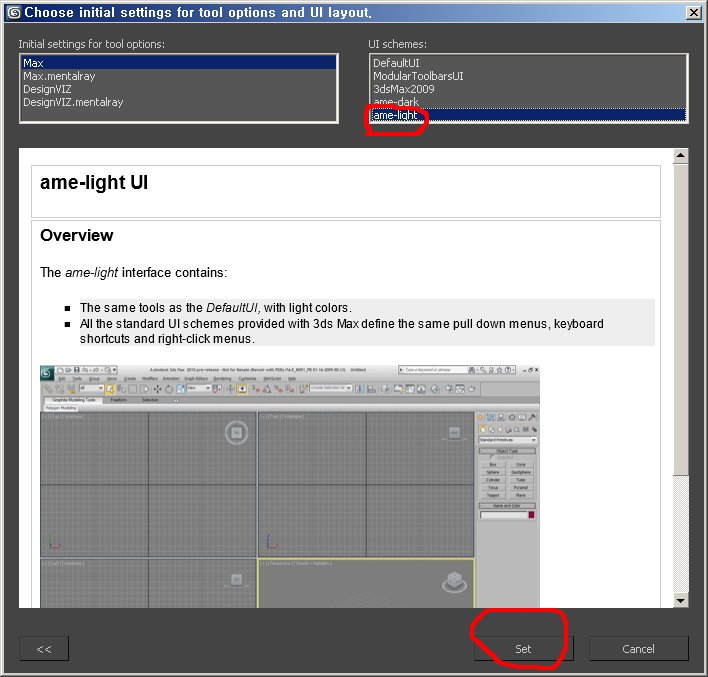Choose the ModularToolbarsUI scheme
The height and width of the screenshot is (677, 708).
click(418, 76)
